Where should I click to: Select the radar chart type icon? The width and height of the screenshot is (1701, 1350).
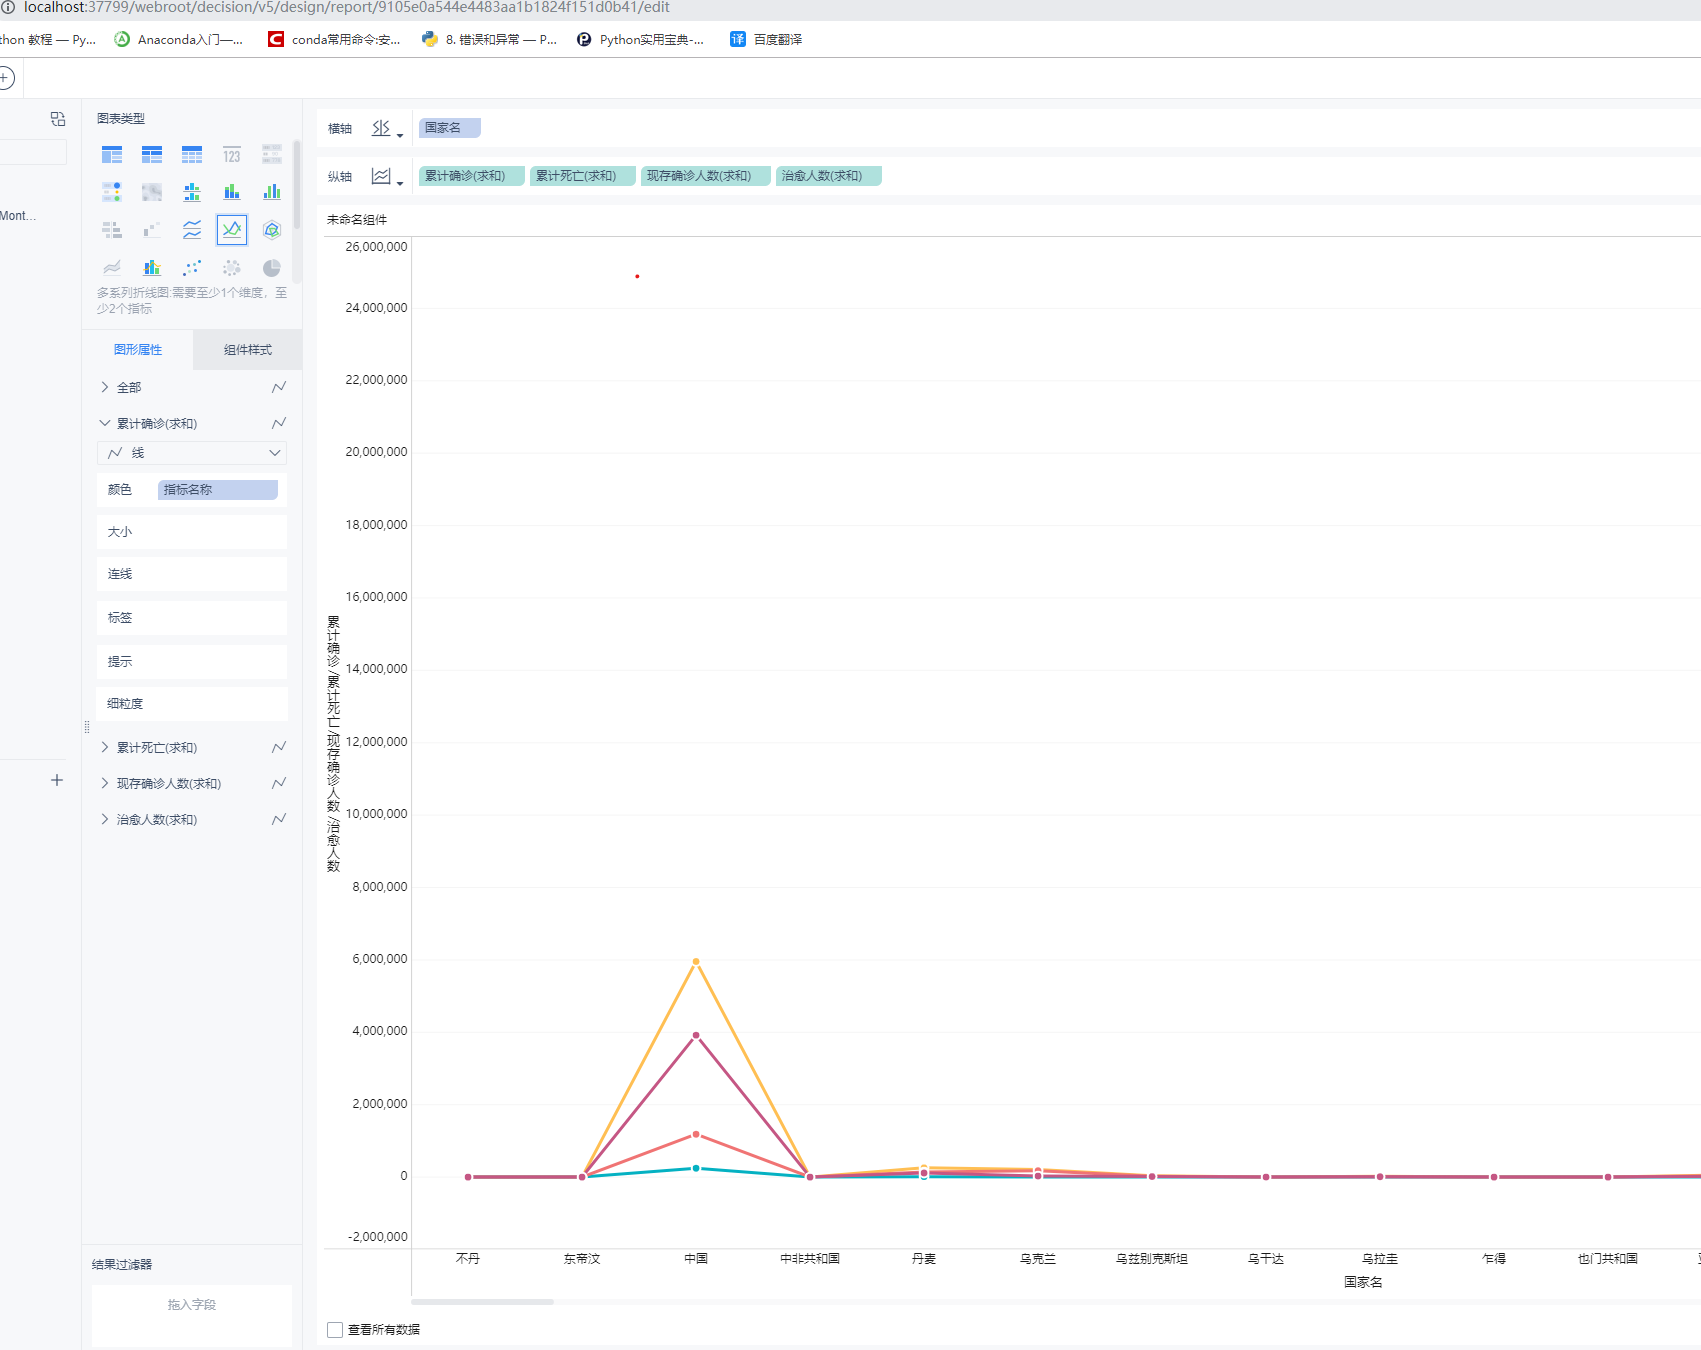(x=271, y=230)
